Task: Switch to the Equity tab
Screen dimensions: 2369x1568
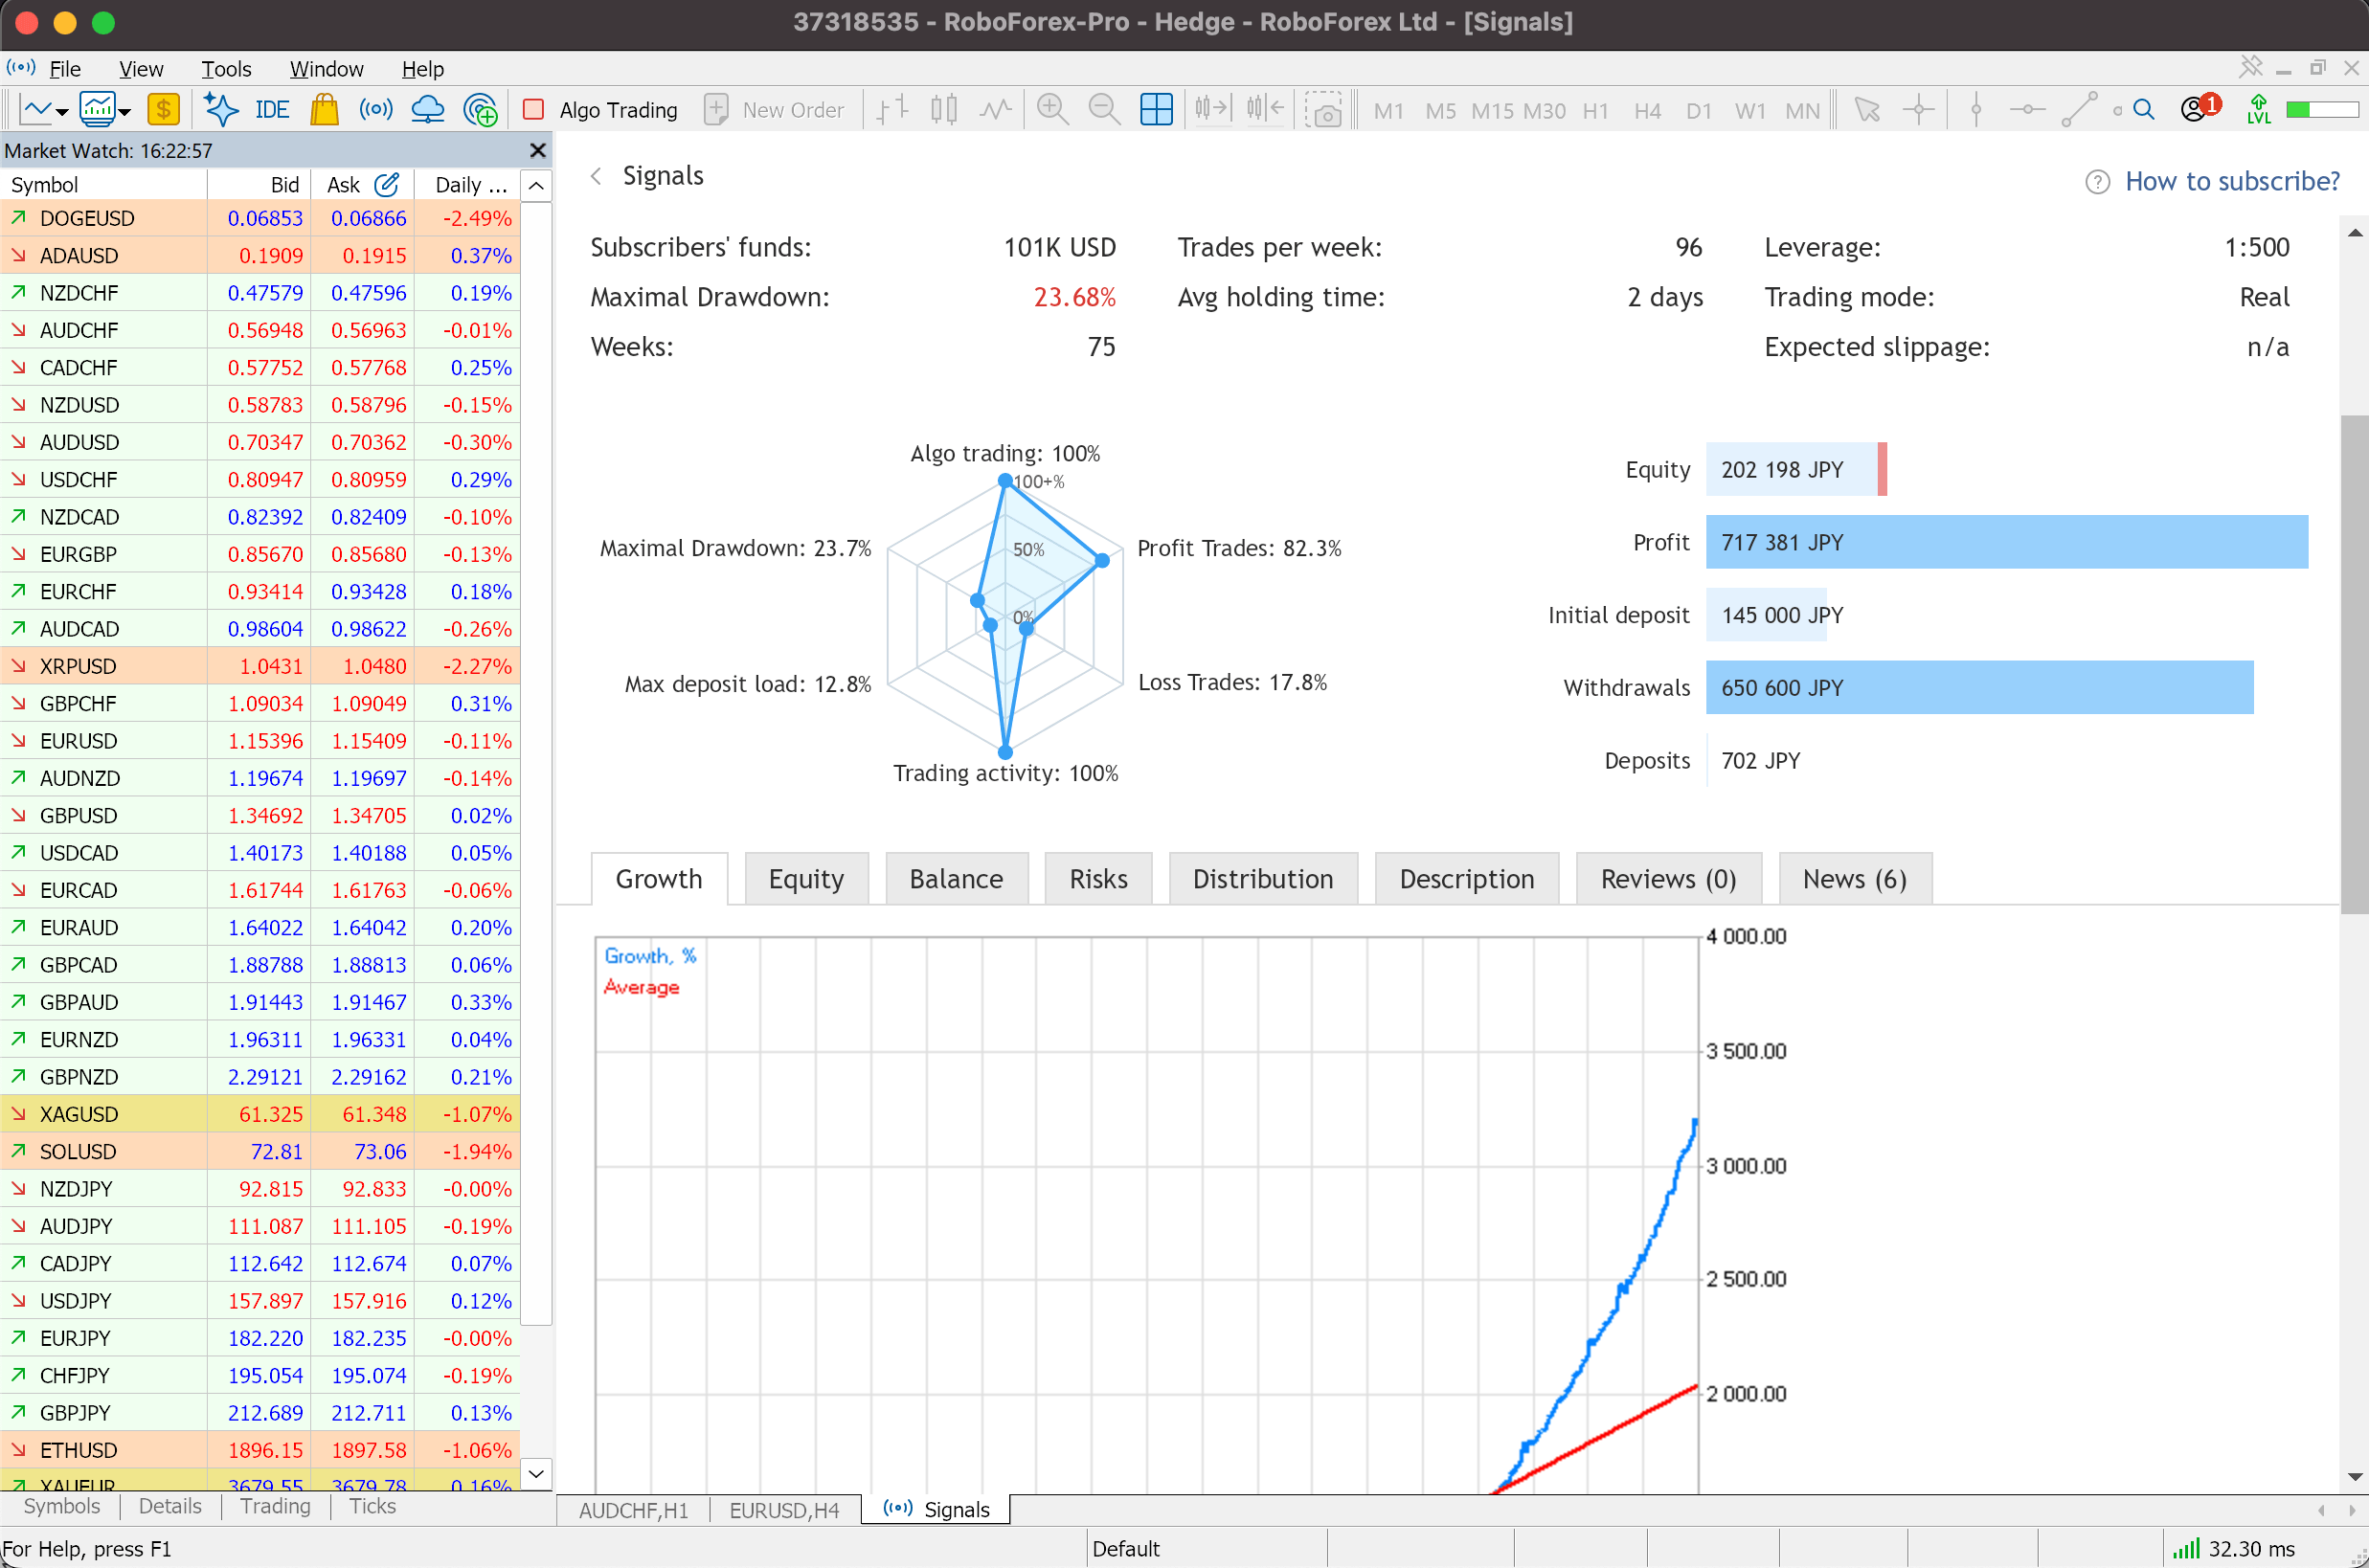Action: coord(806,879)
